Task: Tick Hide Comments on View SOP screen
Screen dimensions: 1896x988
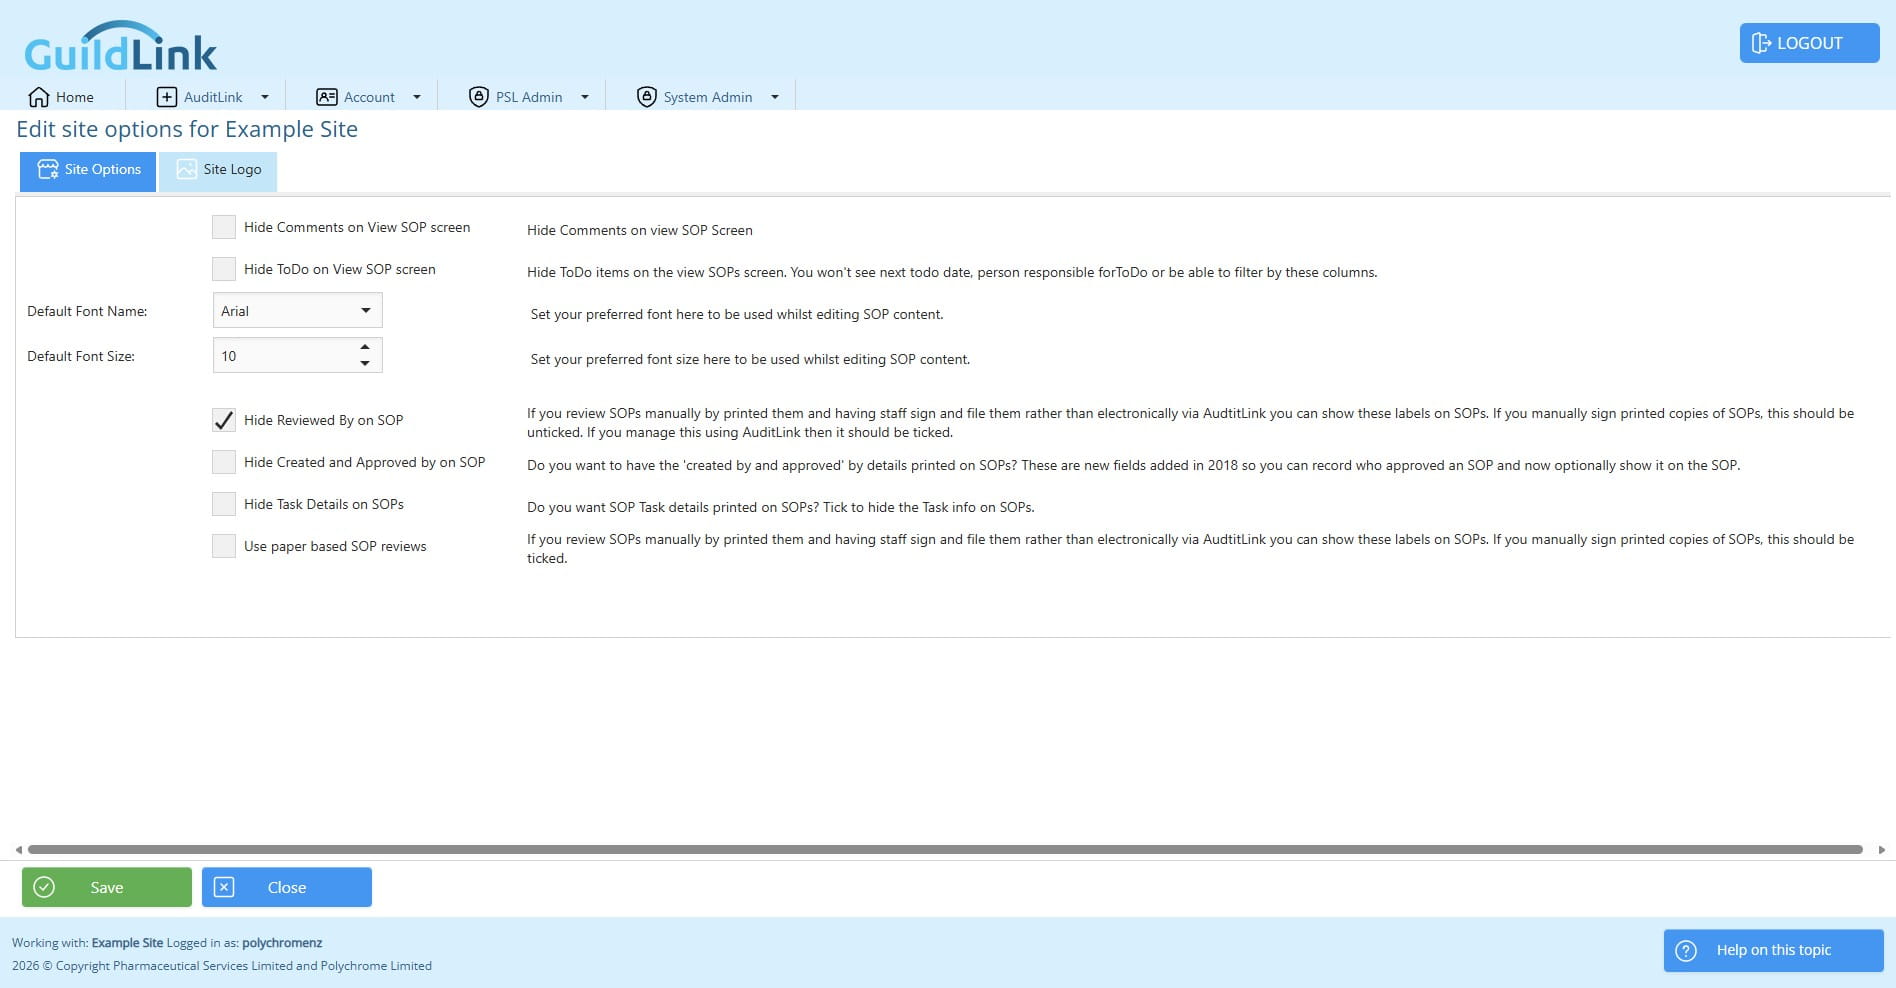Action: point(224,227)
